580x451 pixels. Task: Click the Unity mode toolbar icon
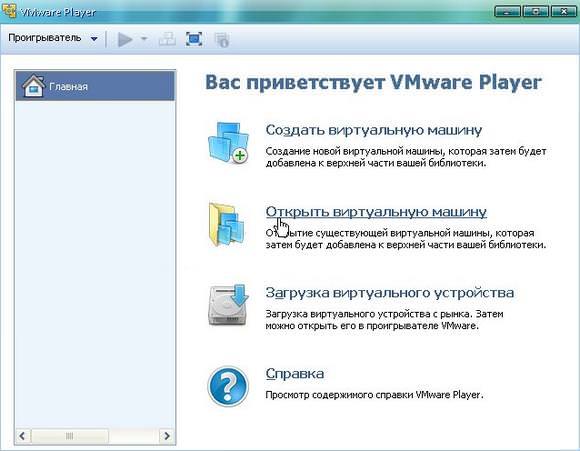point(222,40)
